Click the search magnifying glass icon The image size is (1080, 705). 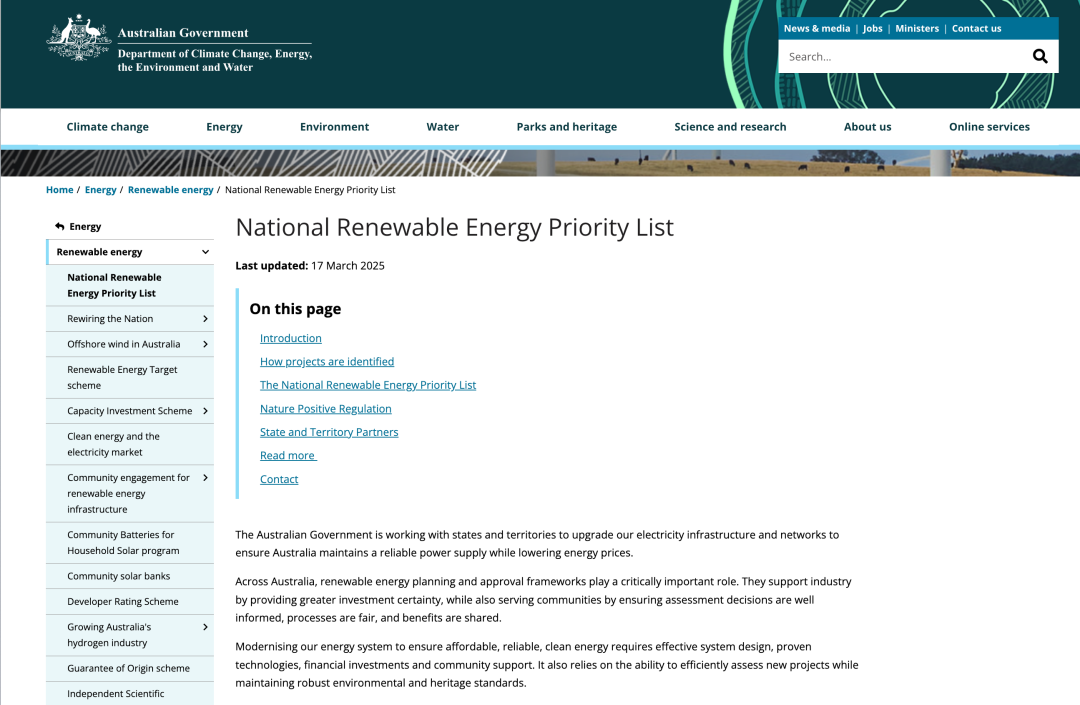coord(1040,56)
